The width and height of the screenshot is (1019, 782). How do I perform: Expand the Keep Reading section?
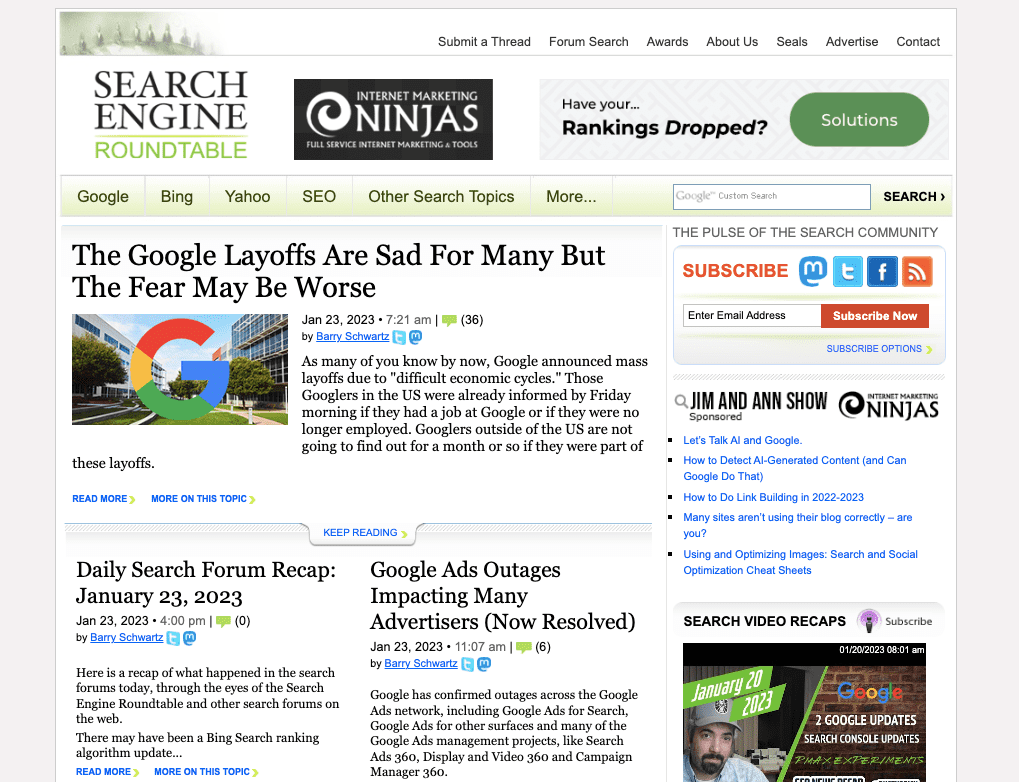click(361, 533)
